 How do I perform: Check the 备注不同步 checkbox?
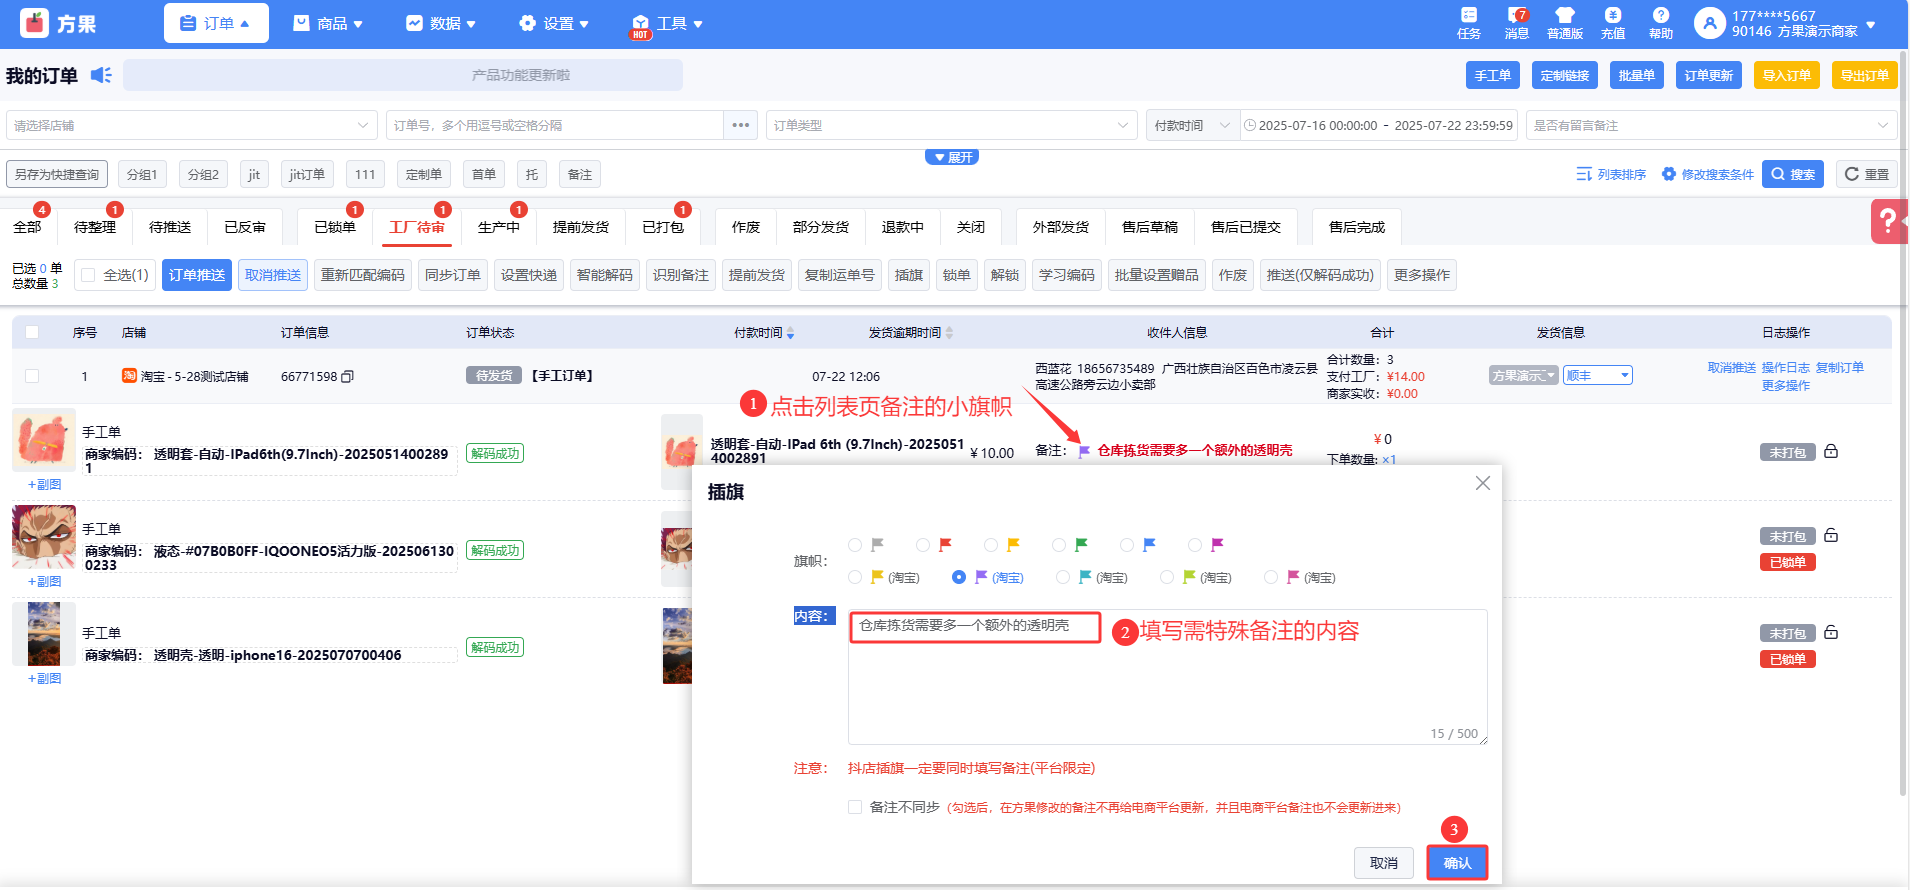(855, 807)
